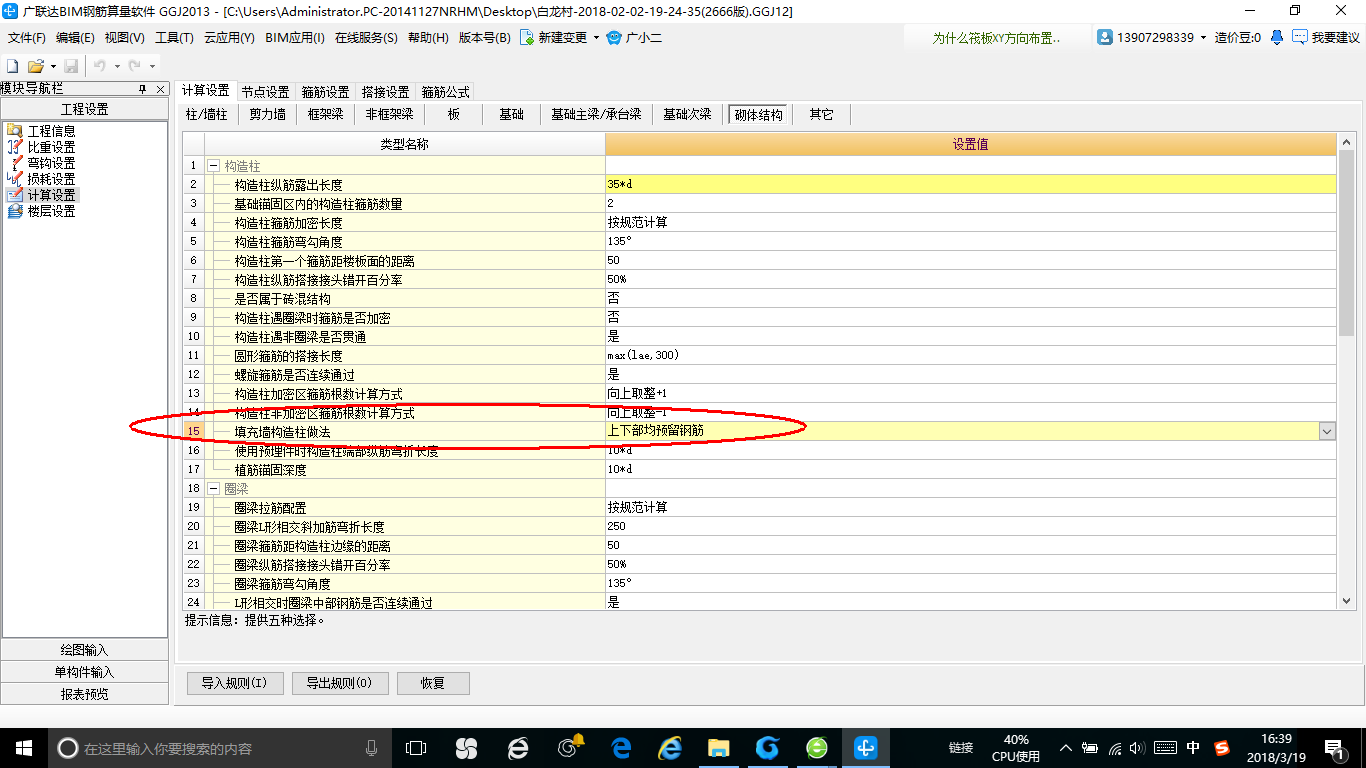Open the fan-shaped app on taskbar

click(466, 747)
